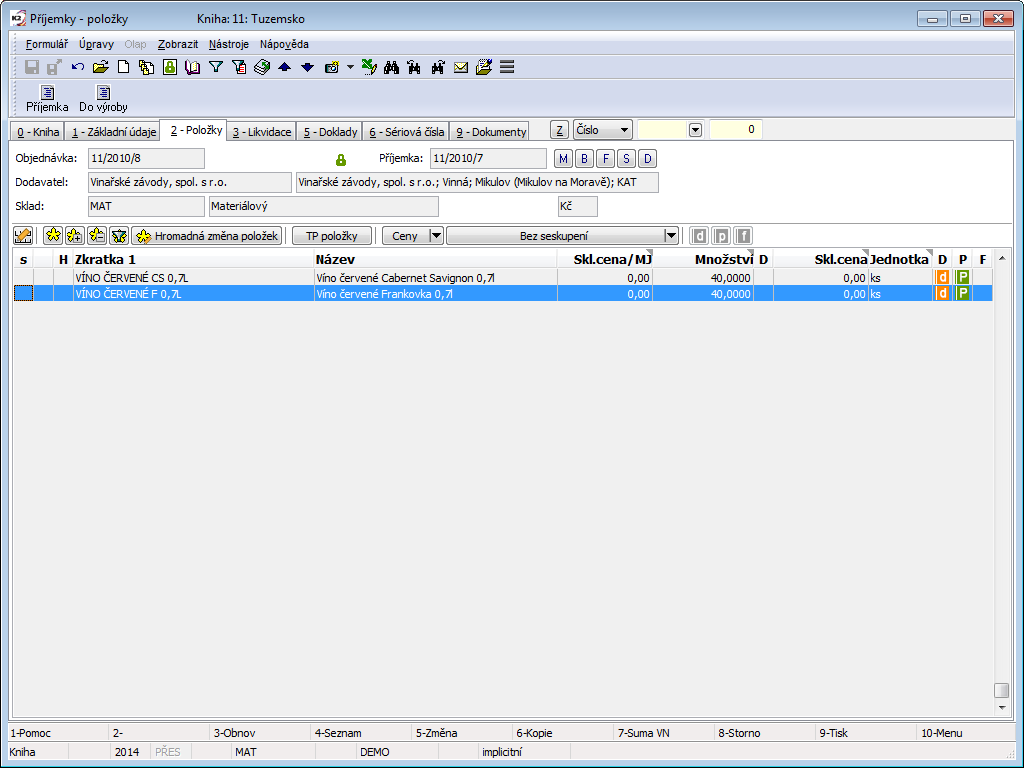
Task: Click the funnel filter icon in toolbar
Action: click(215, 68)
